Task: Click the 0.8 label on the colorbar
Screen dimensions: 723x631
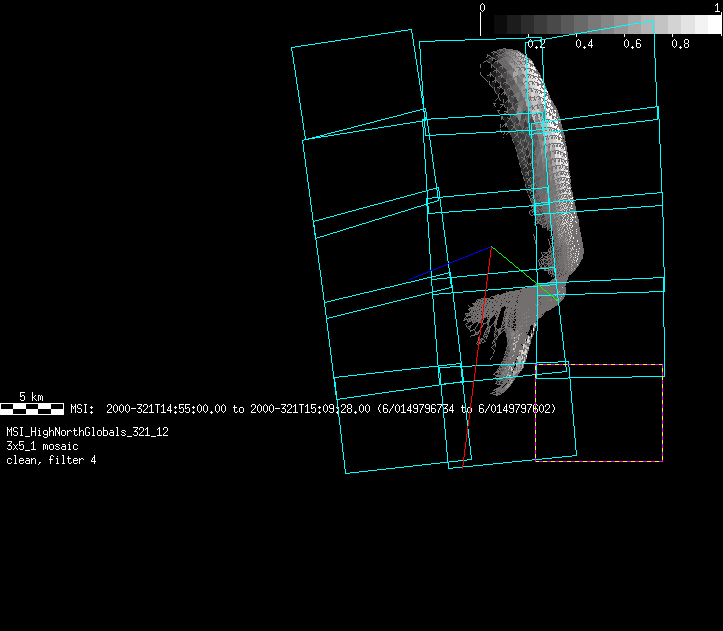Action: pyautogui.click(x=680, y=44)
